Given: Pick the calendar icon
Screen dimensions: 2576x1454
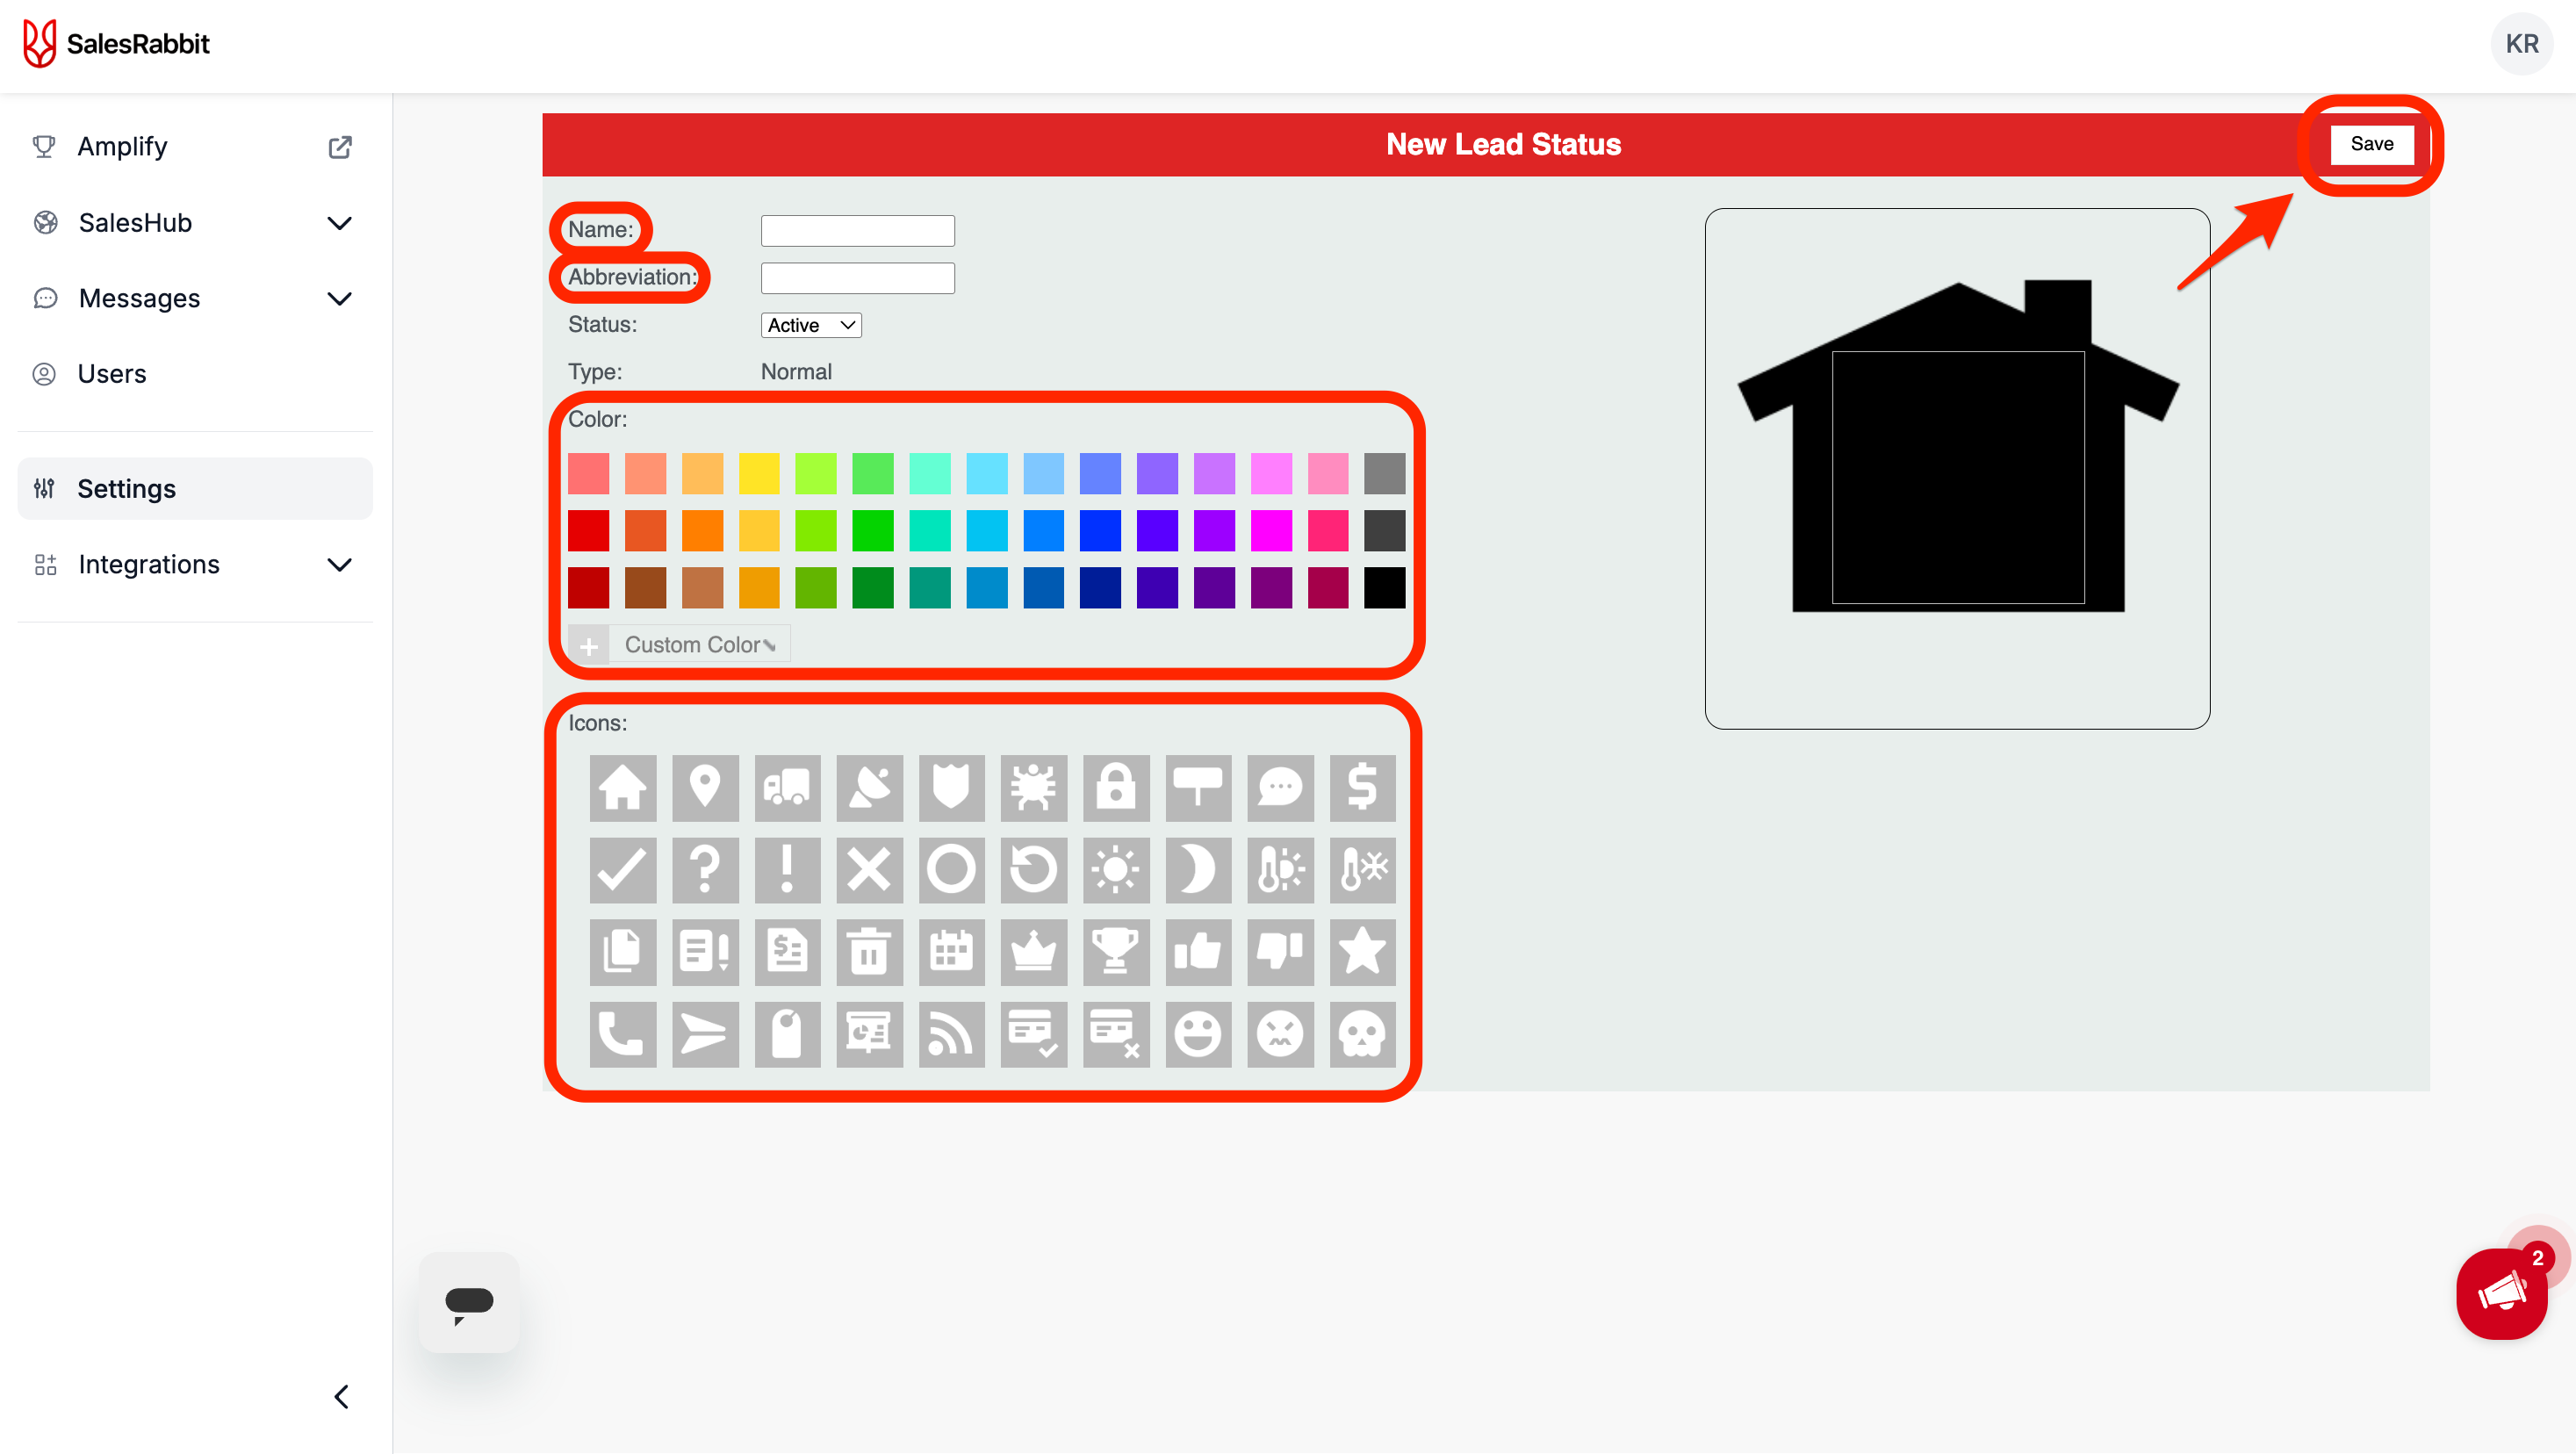Looking at the screenshot, I should click(x=951, y=951).
